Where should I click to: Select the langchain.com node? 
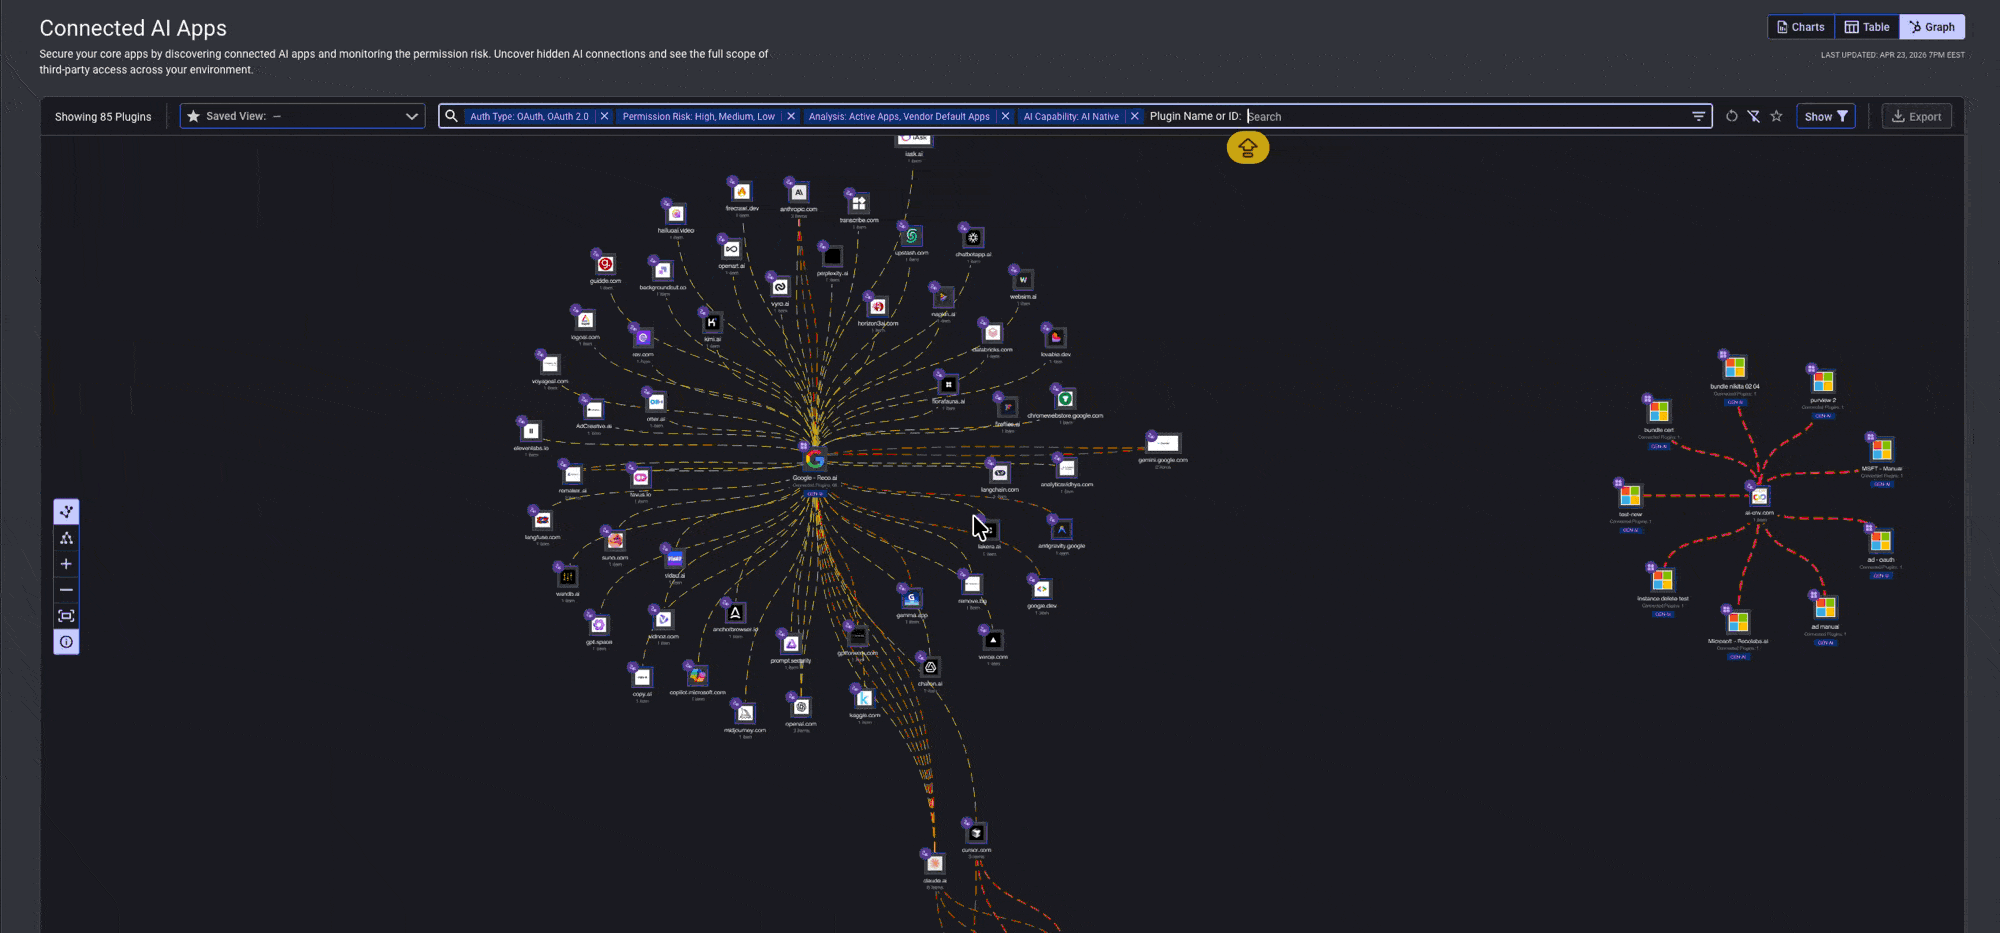point(1000,473)
